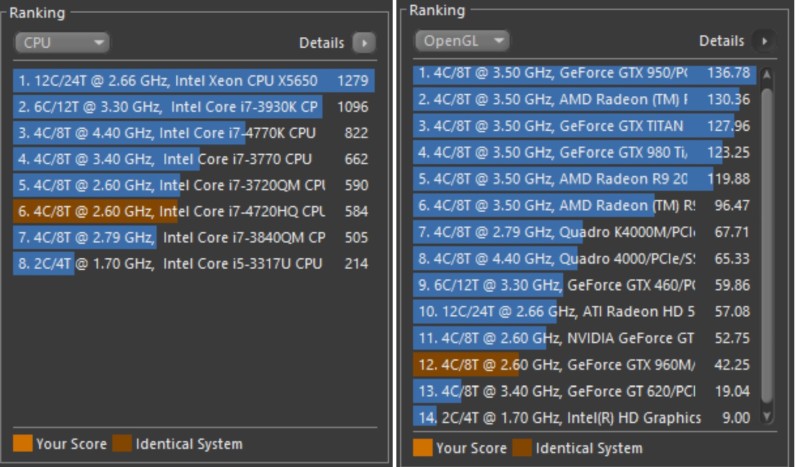Open the OpenGL ranking type dropdown

[462, 41]
